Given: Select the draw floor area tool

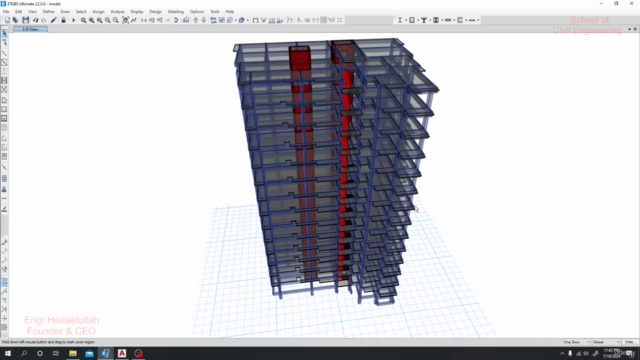Looking at the screenshot, I should [x=4, y=100].
